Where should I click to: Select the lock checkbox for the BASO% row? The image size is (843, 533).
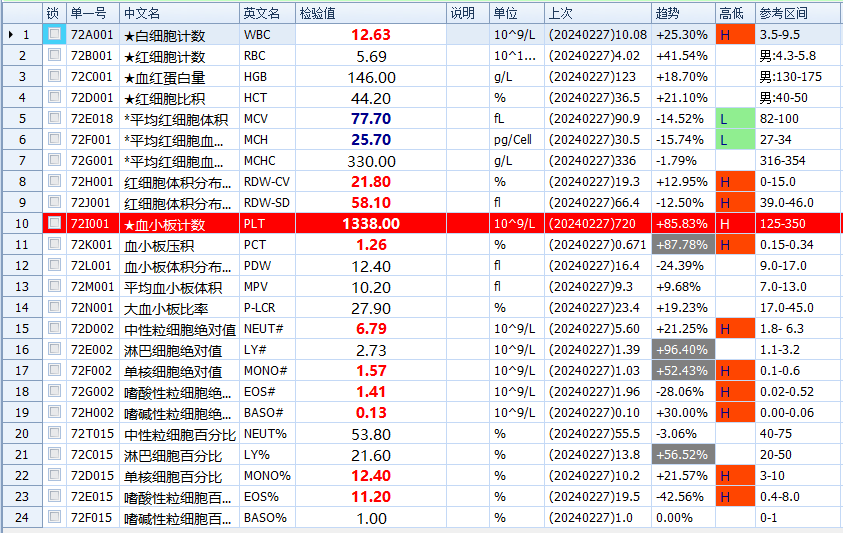[x=55, y=518]
